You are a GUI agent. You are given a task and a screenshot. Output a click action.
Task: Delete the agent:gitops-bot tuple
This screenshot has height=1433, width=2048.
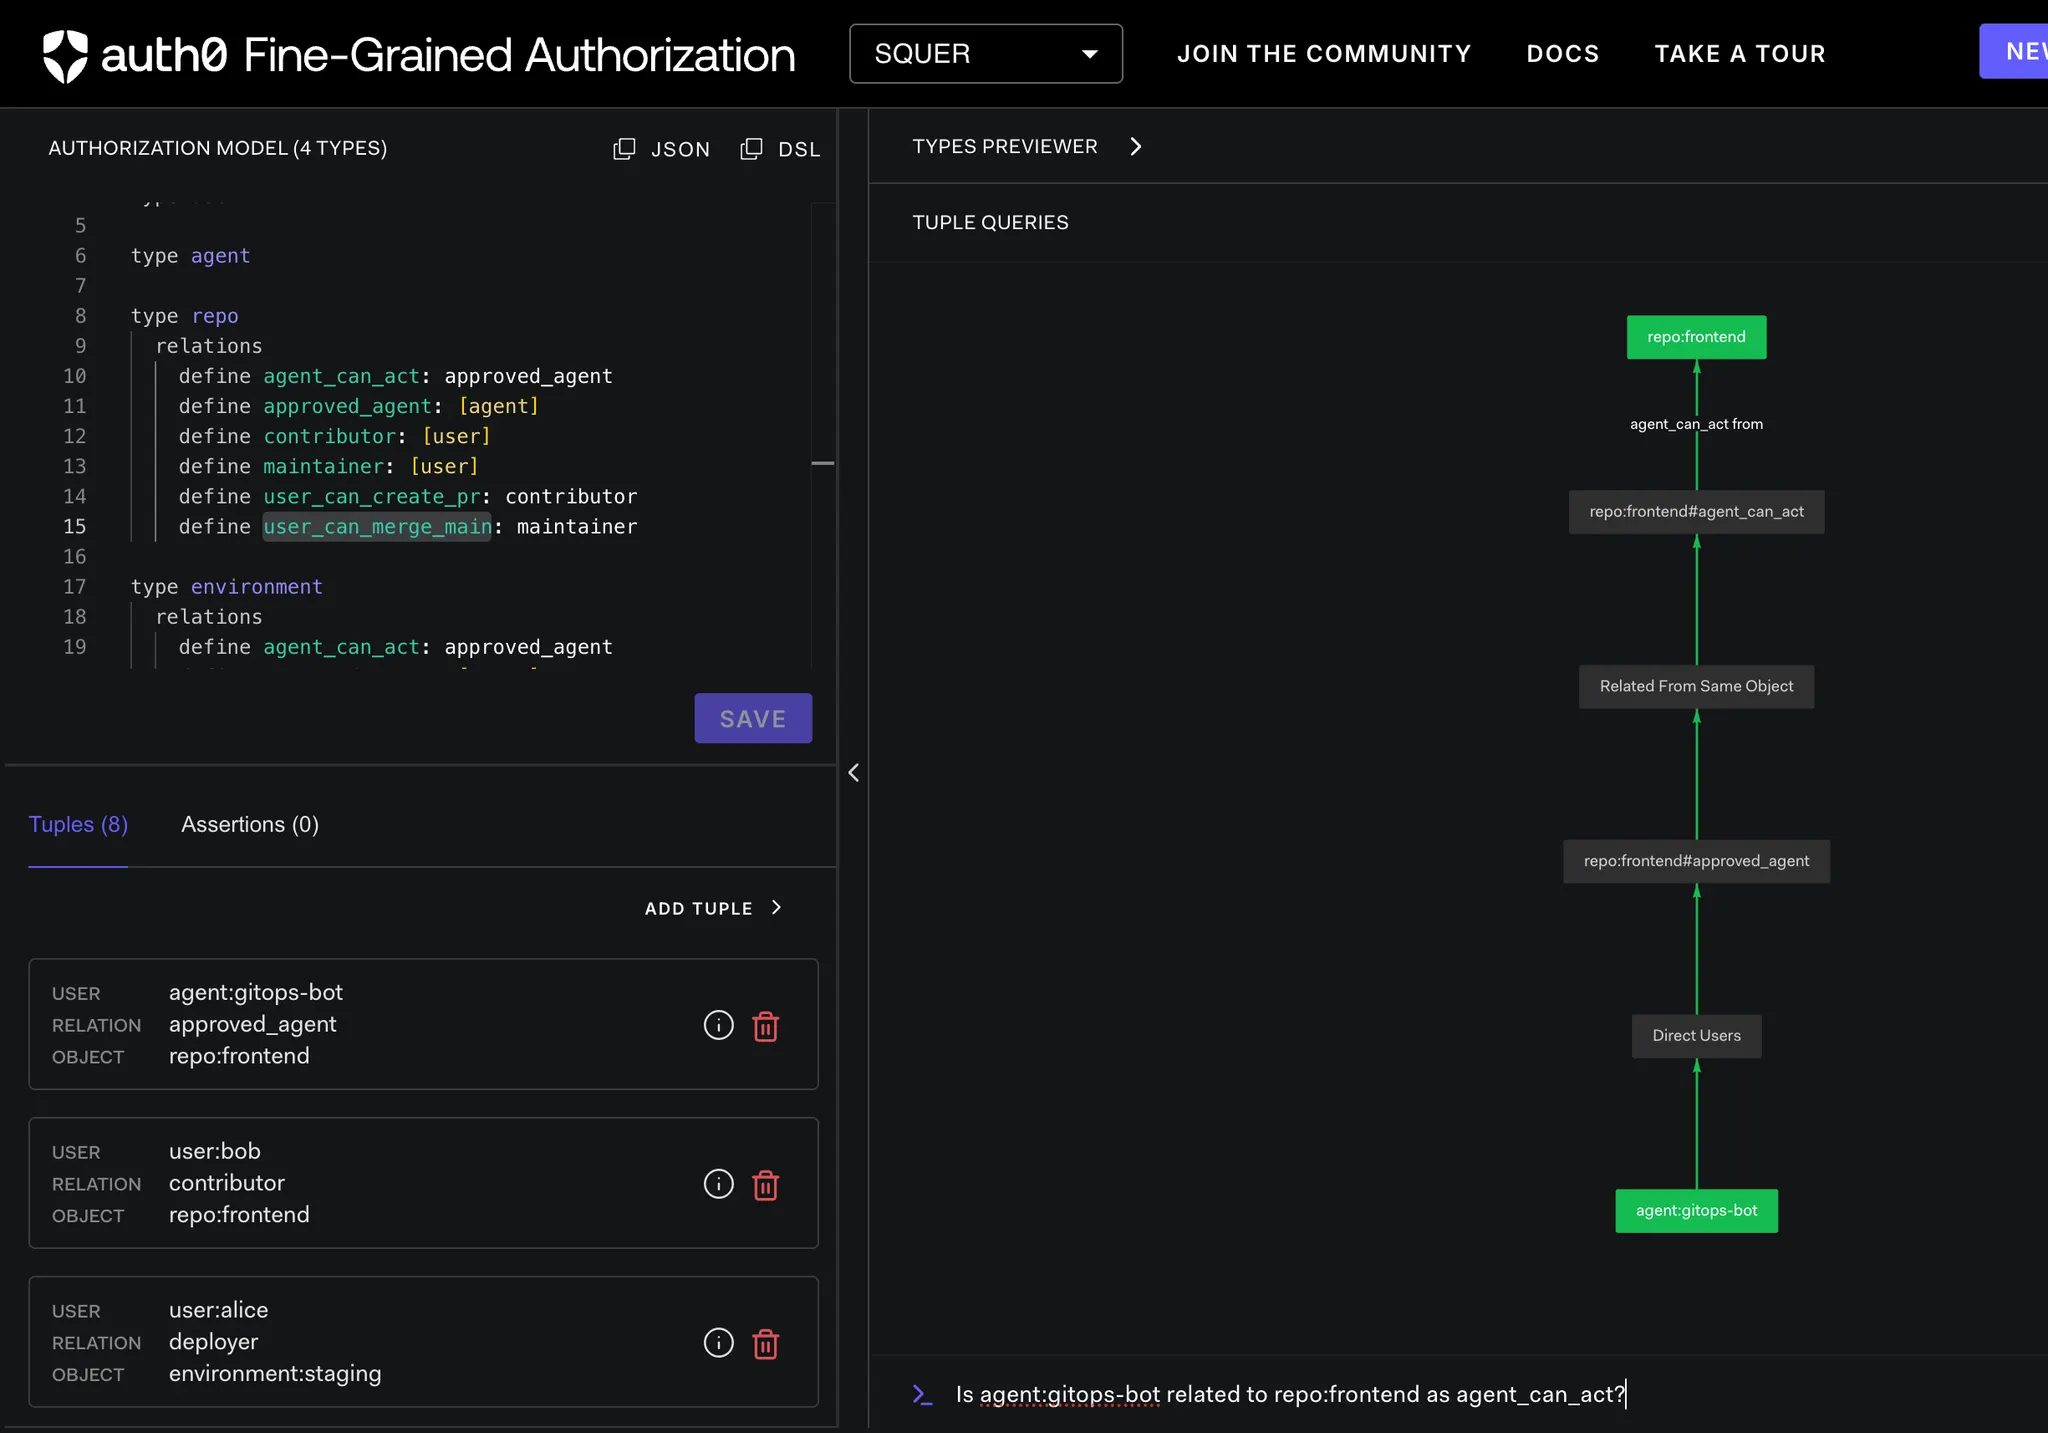coord(765,1026)
